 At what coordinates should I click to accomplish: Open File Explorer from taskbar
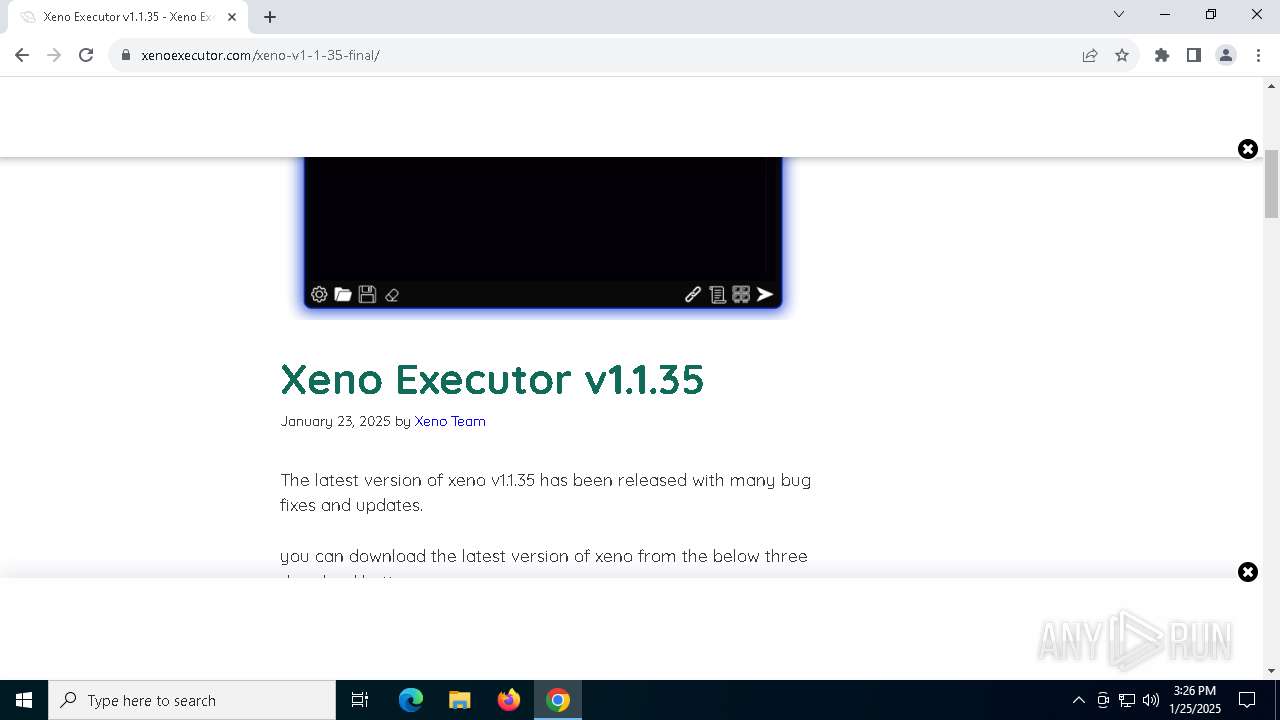(459, 700)
